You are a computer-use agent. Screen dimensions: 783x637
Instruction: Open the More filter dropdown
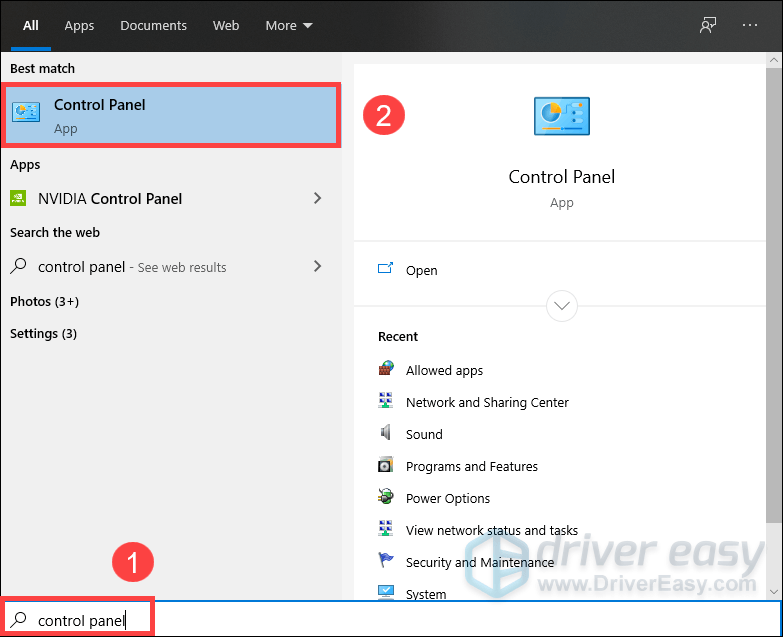[289, 25]
